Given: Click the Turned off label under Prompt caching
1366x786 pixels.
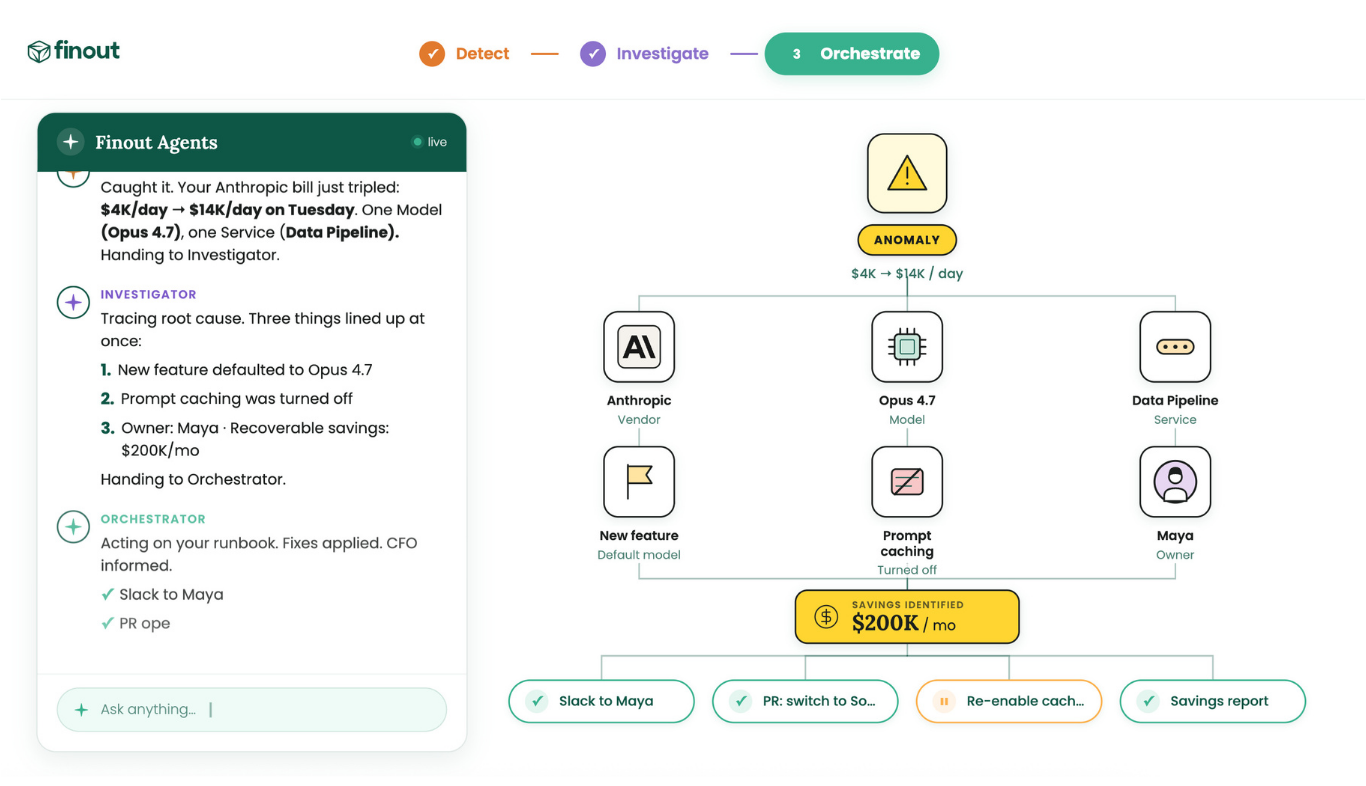Looking at the screenshot, I should [x=907, y=570].
